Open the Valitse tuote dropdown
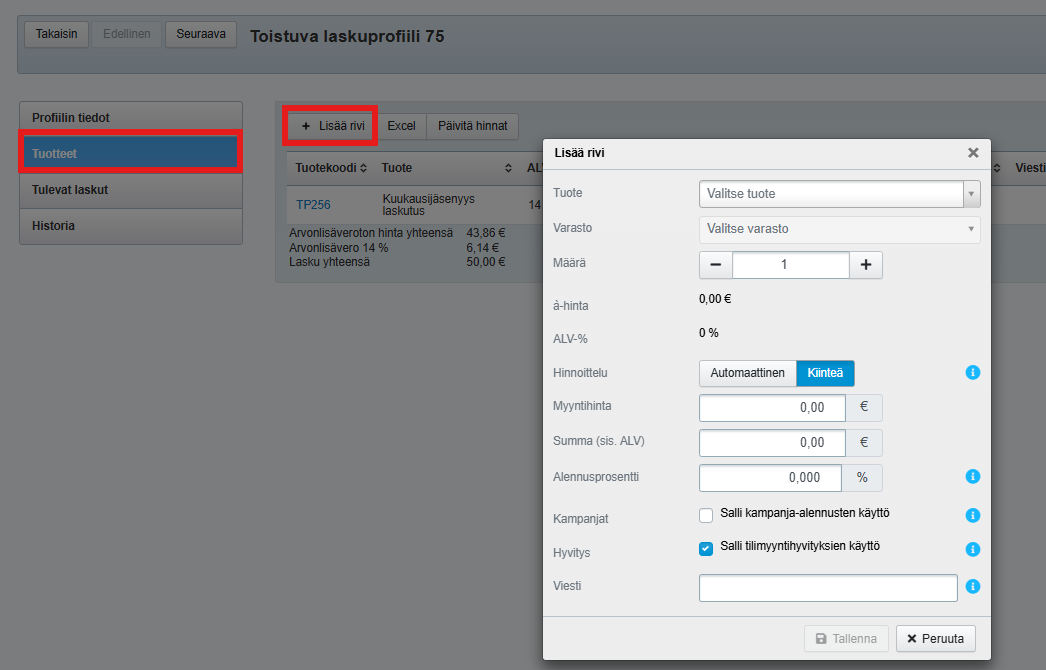The width and height of the screenshot is (1046, 670). (x=839, y=193)
